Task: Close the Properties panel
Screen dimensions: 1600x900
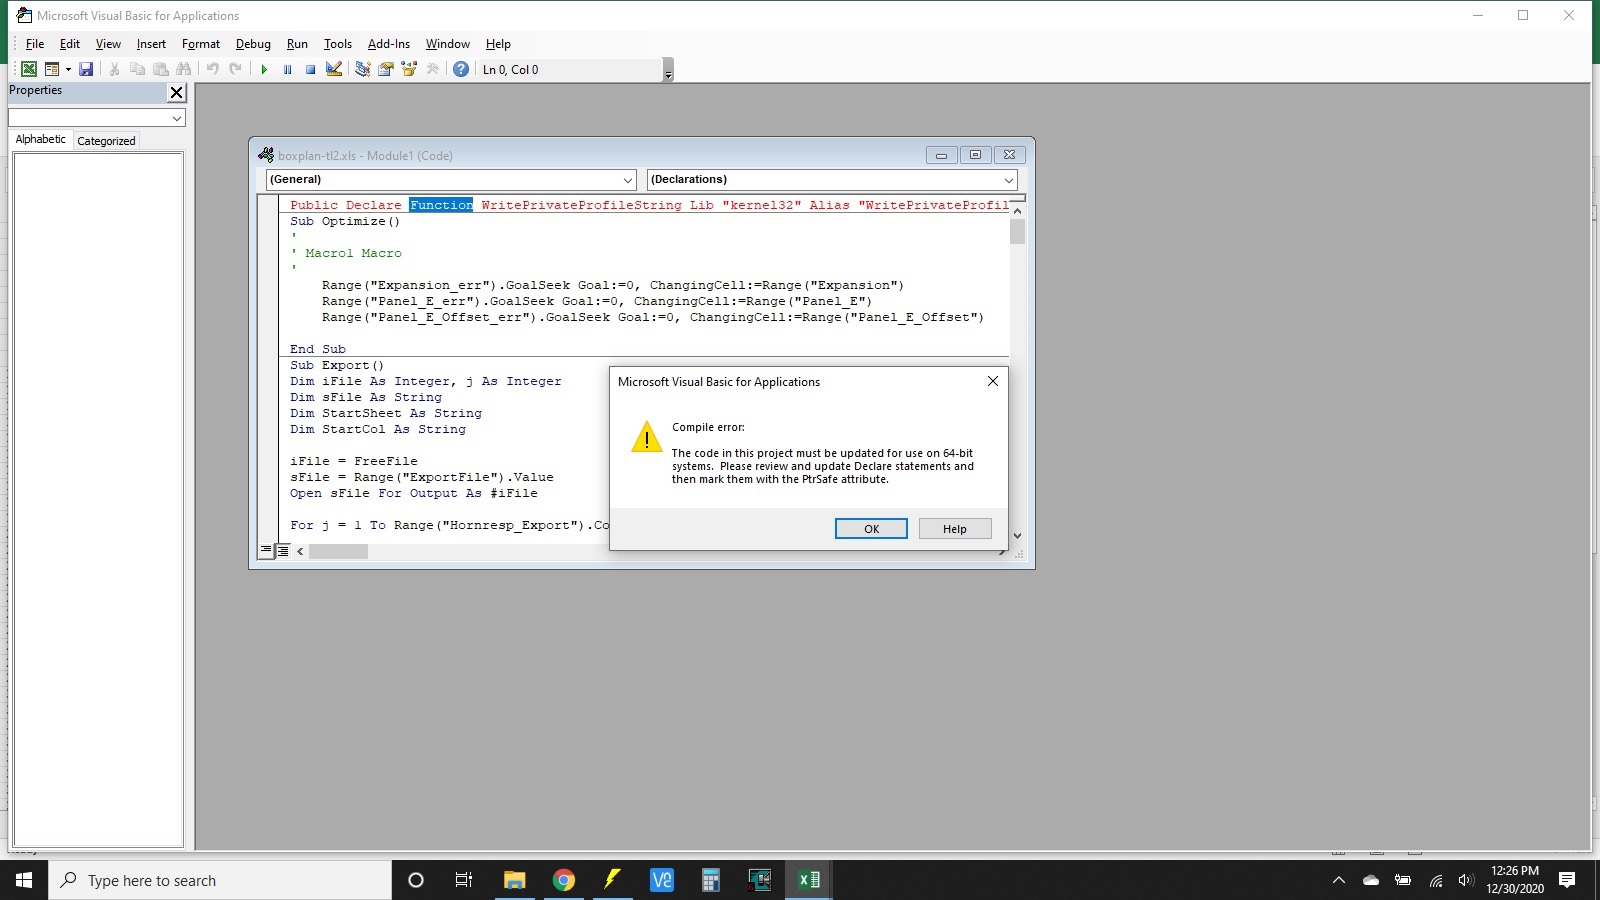Action: click(177, 92)
